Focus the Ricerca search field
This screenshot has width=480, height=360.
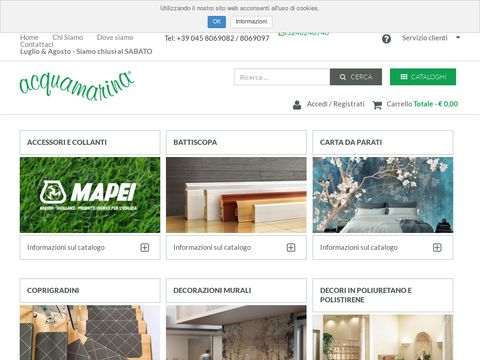(282, 77)
